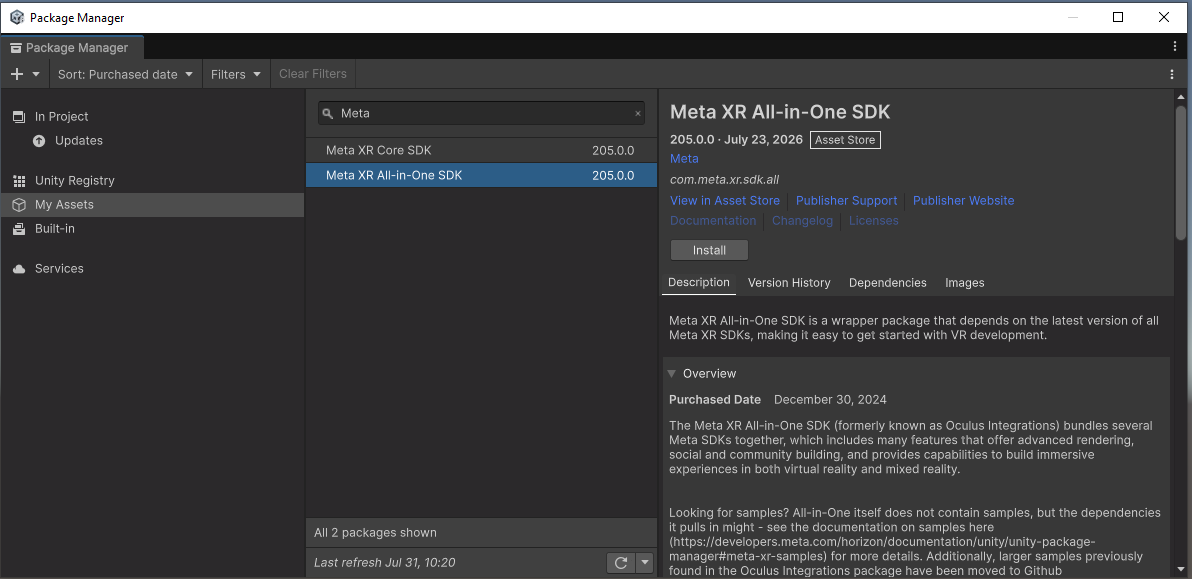The image size is (1192, 579).
Task: Click the All 2 packages shown text
Action: tap(376, 533)
